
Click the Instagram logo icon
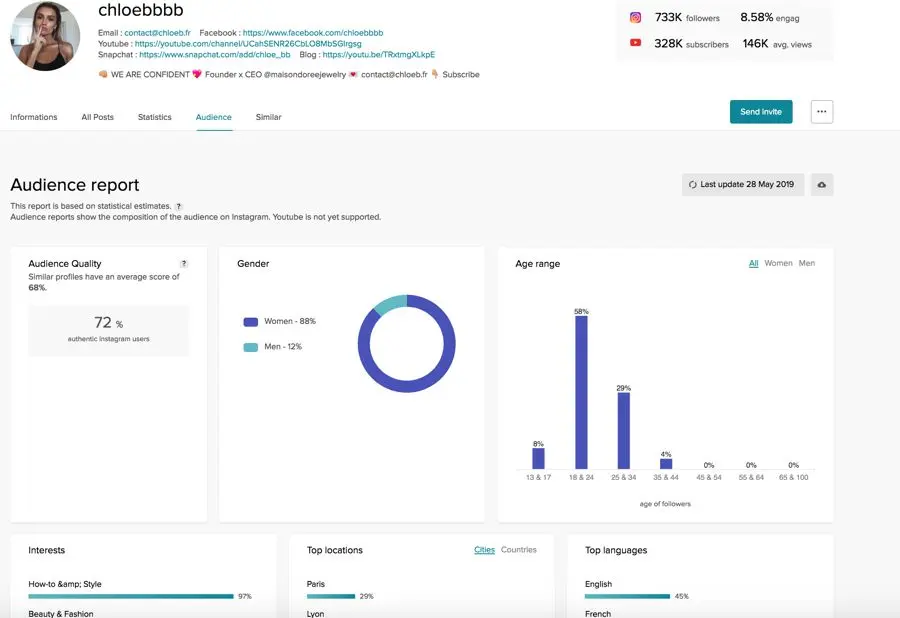point(635,18)
